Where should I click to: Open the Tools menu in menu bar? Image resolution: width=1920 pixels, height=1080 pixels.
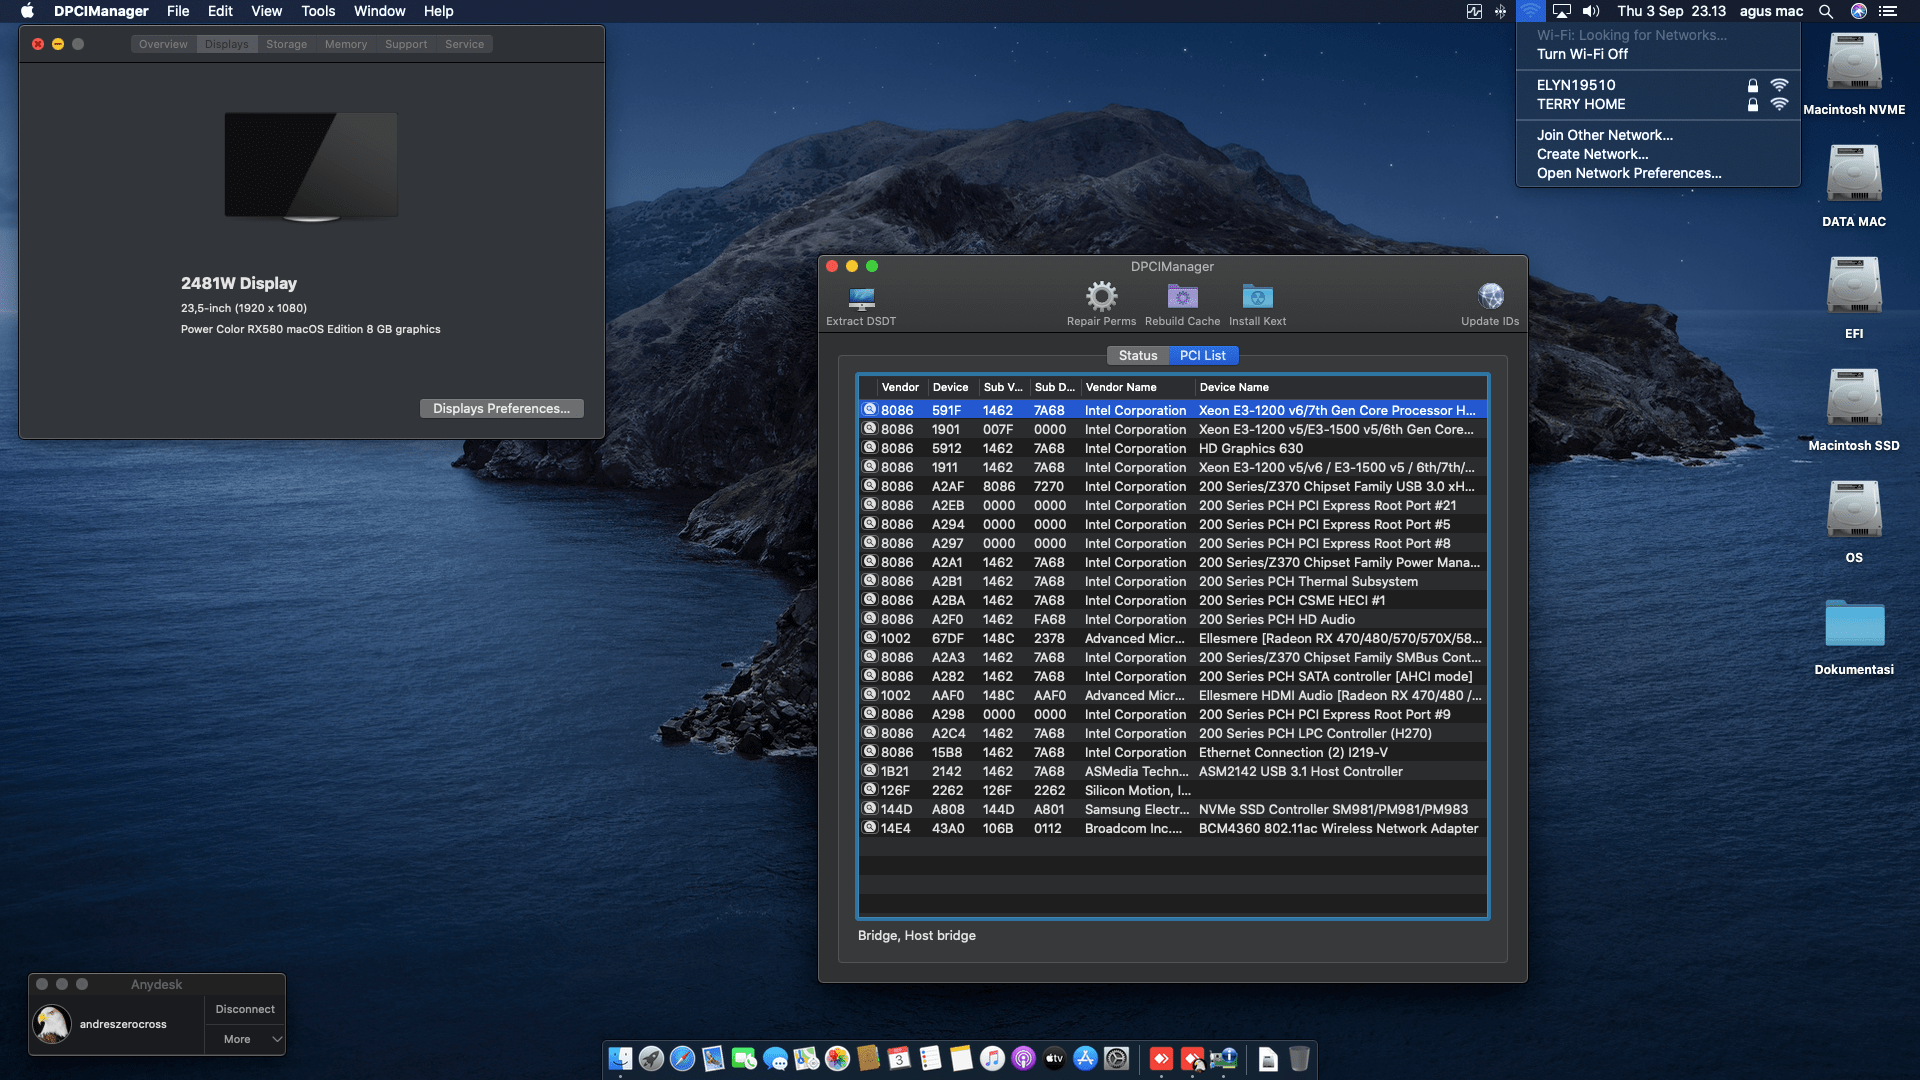coord(318,11)
